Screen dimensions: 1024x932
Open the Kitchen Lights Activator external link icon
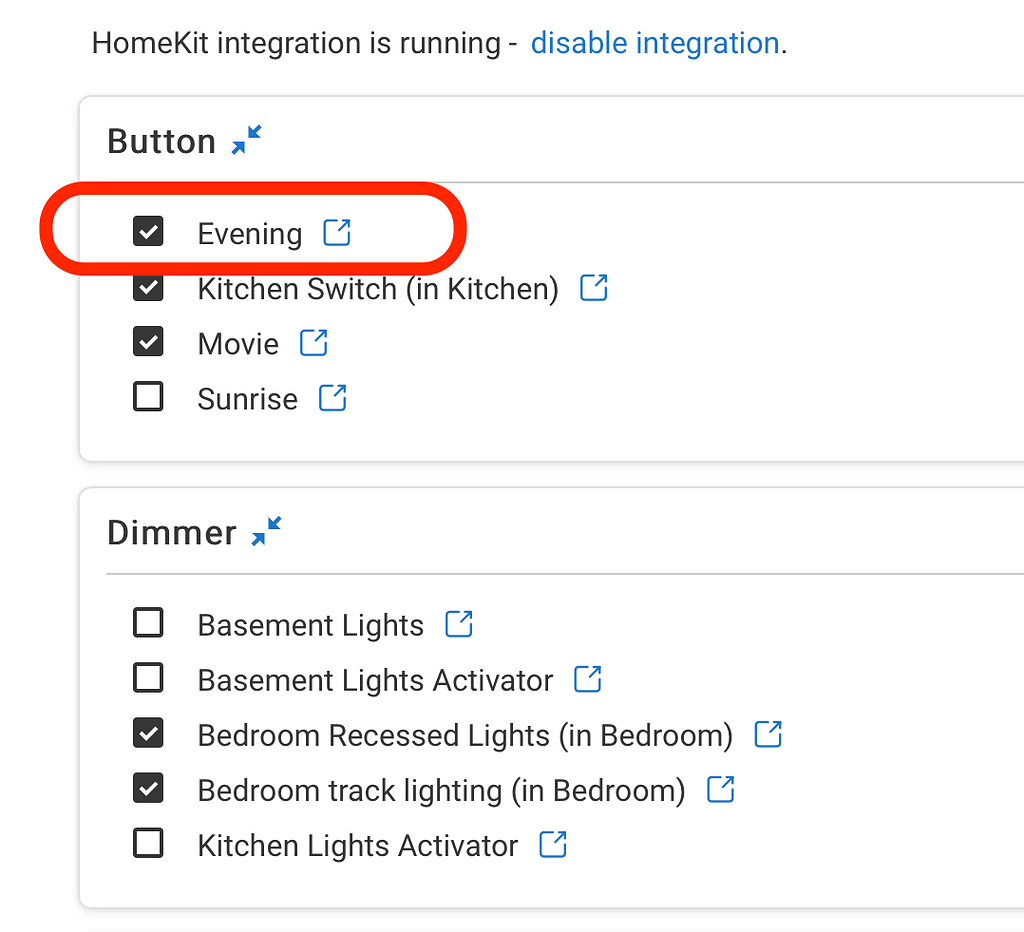click(552, 843)
